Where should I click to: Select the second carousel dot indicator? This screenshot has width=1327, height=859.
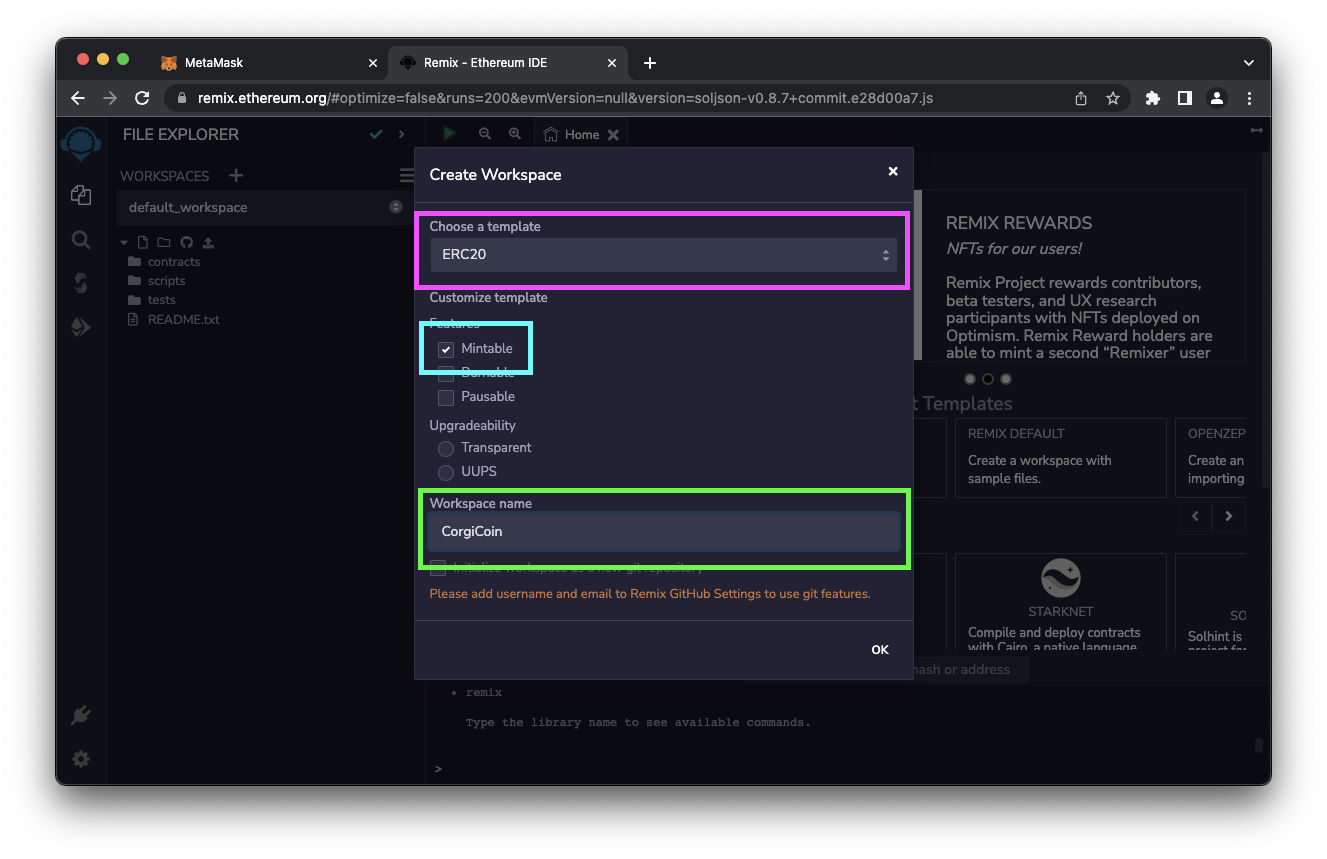pyautogui.click(x=988, y=379)
